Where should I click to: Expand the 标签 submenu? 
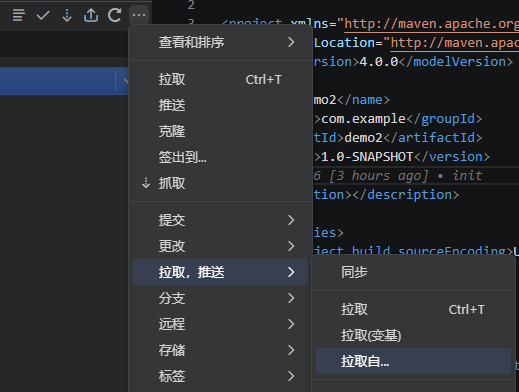click(x=220, y=376)
